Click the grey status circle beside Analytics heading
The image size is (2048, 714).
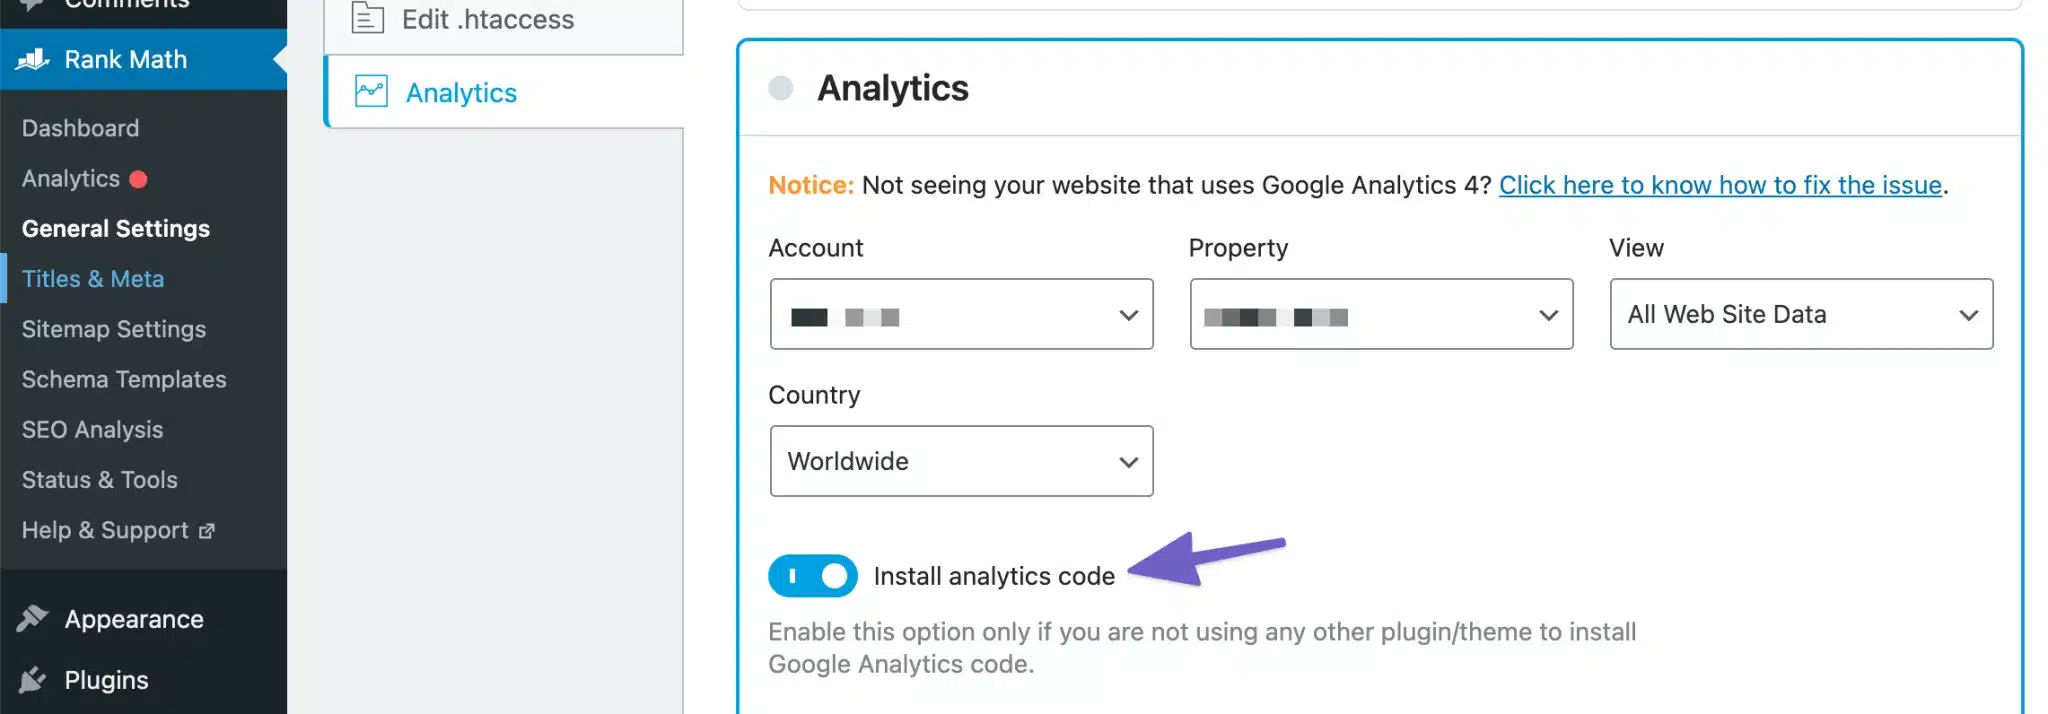tap(781, 88)
